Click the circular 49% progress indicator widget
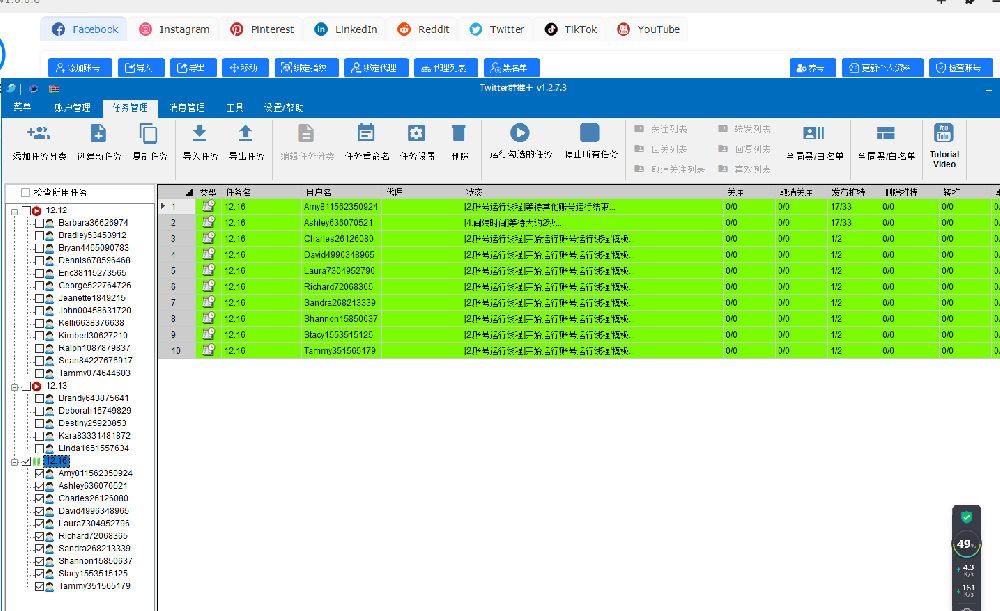1000x611 pixels. pyautogui.click(x=965, y=542)
